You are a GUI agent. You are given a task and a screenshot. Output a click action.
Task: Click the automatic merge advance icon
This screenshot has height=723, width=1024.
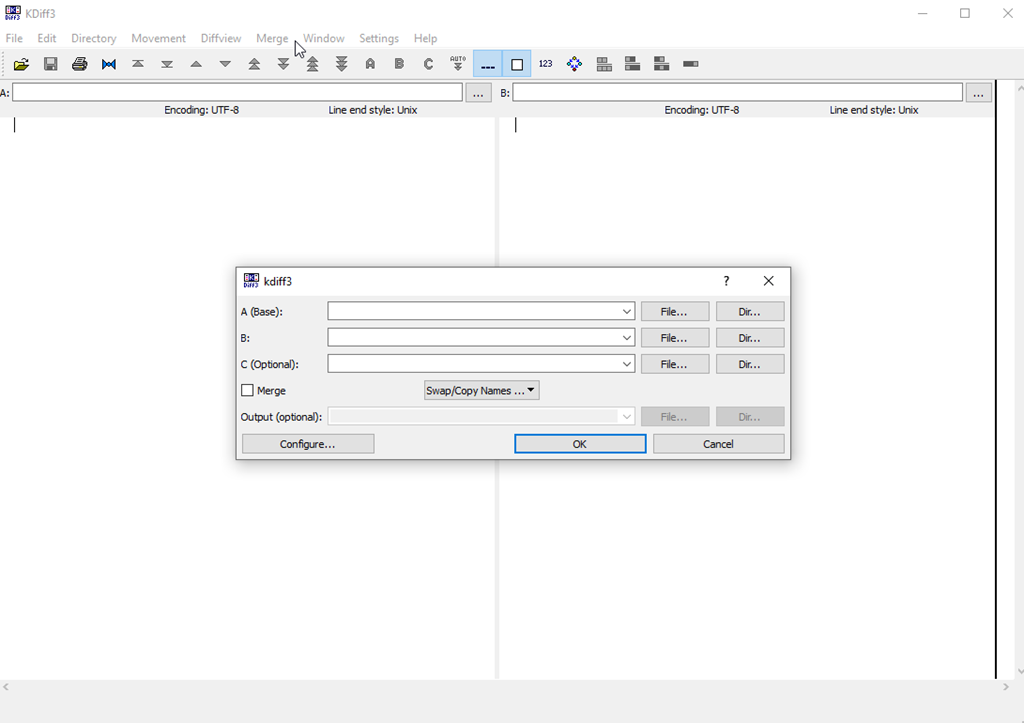click(x=457, y=63)
